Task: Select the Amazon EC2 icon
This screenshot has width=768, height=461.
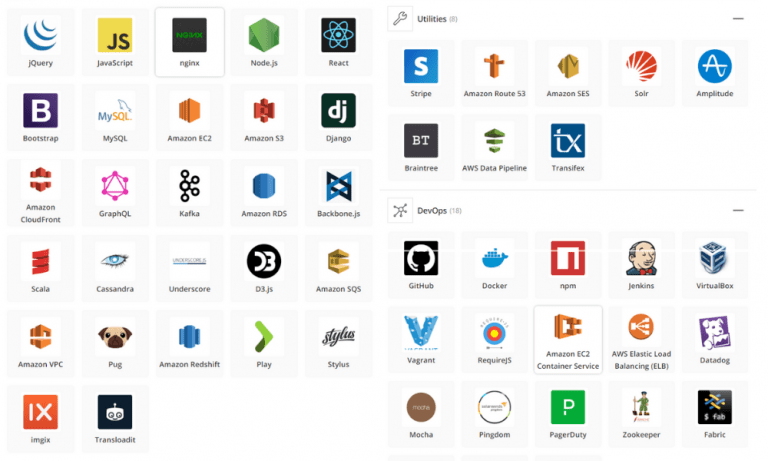Action: coord(190,111)
